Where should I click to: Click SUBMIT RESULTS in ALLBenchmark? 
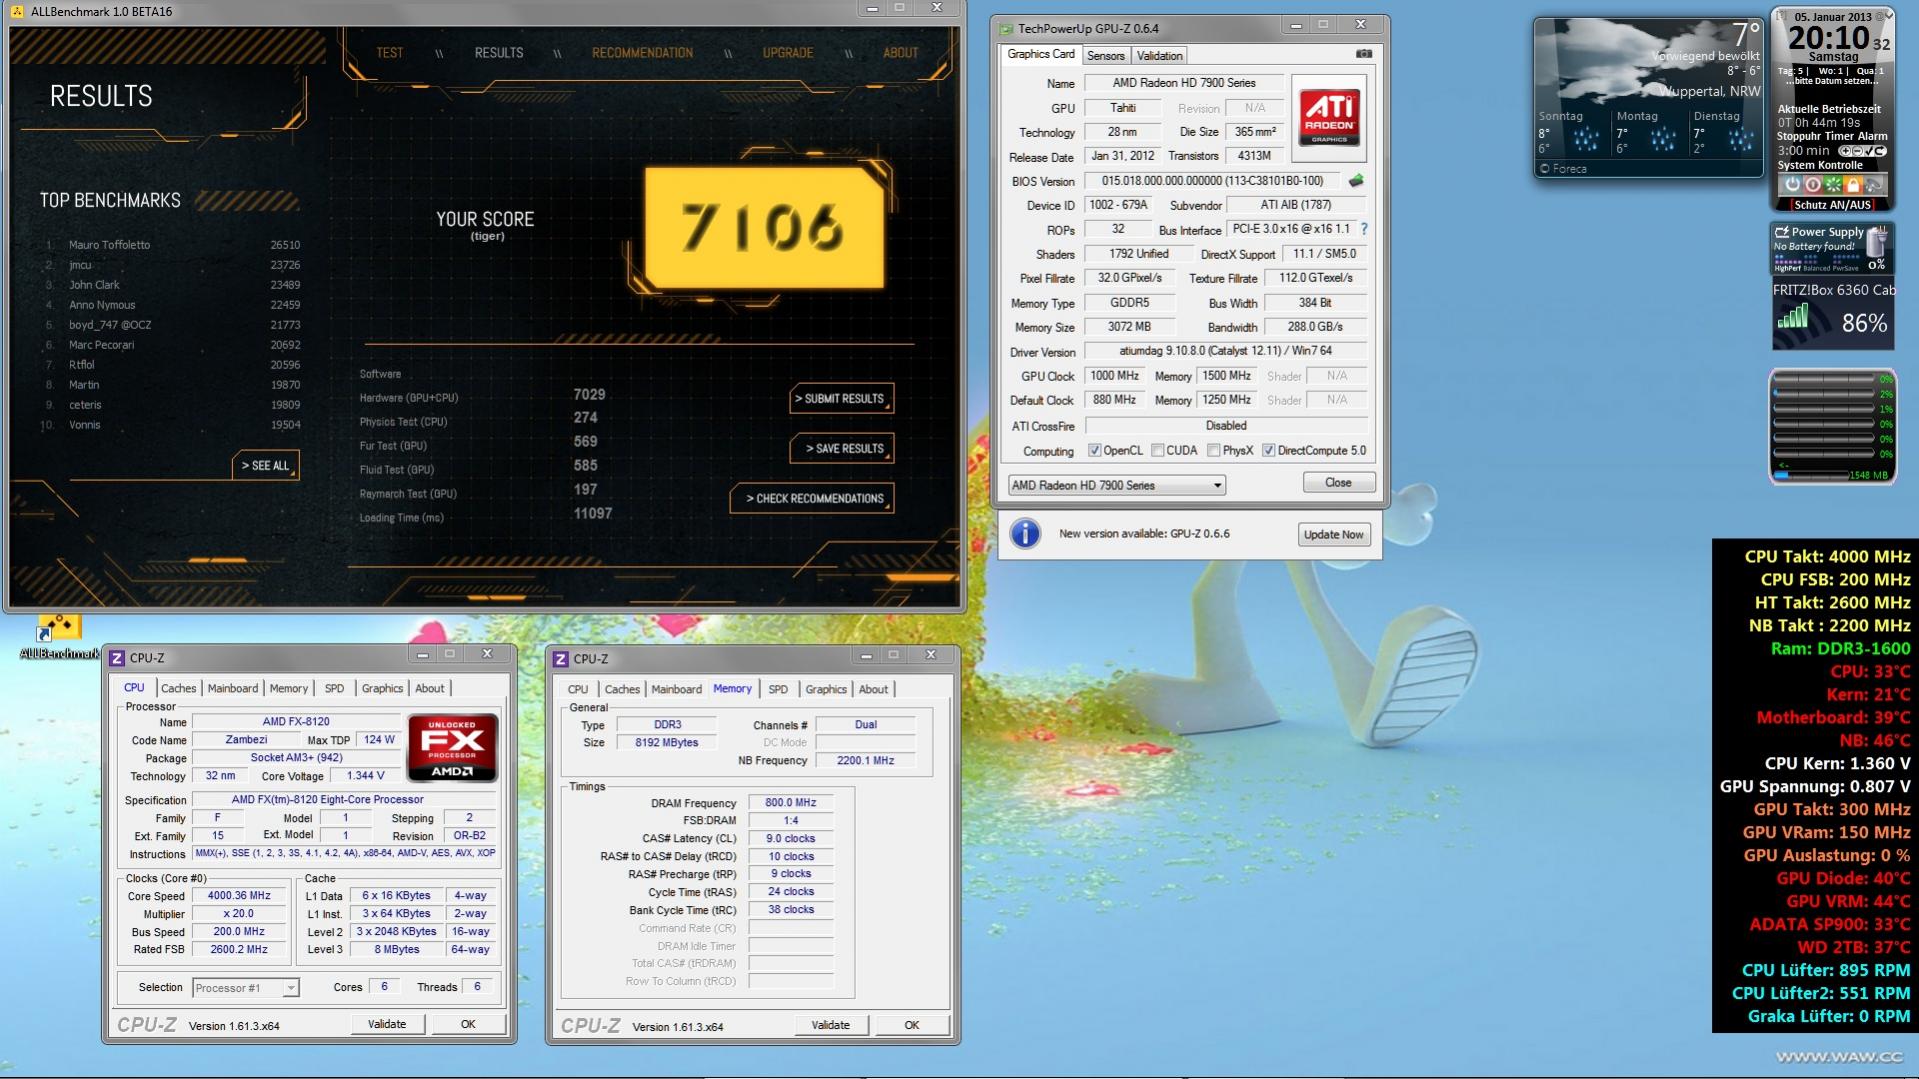tap(840, 398)
